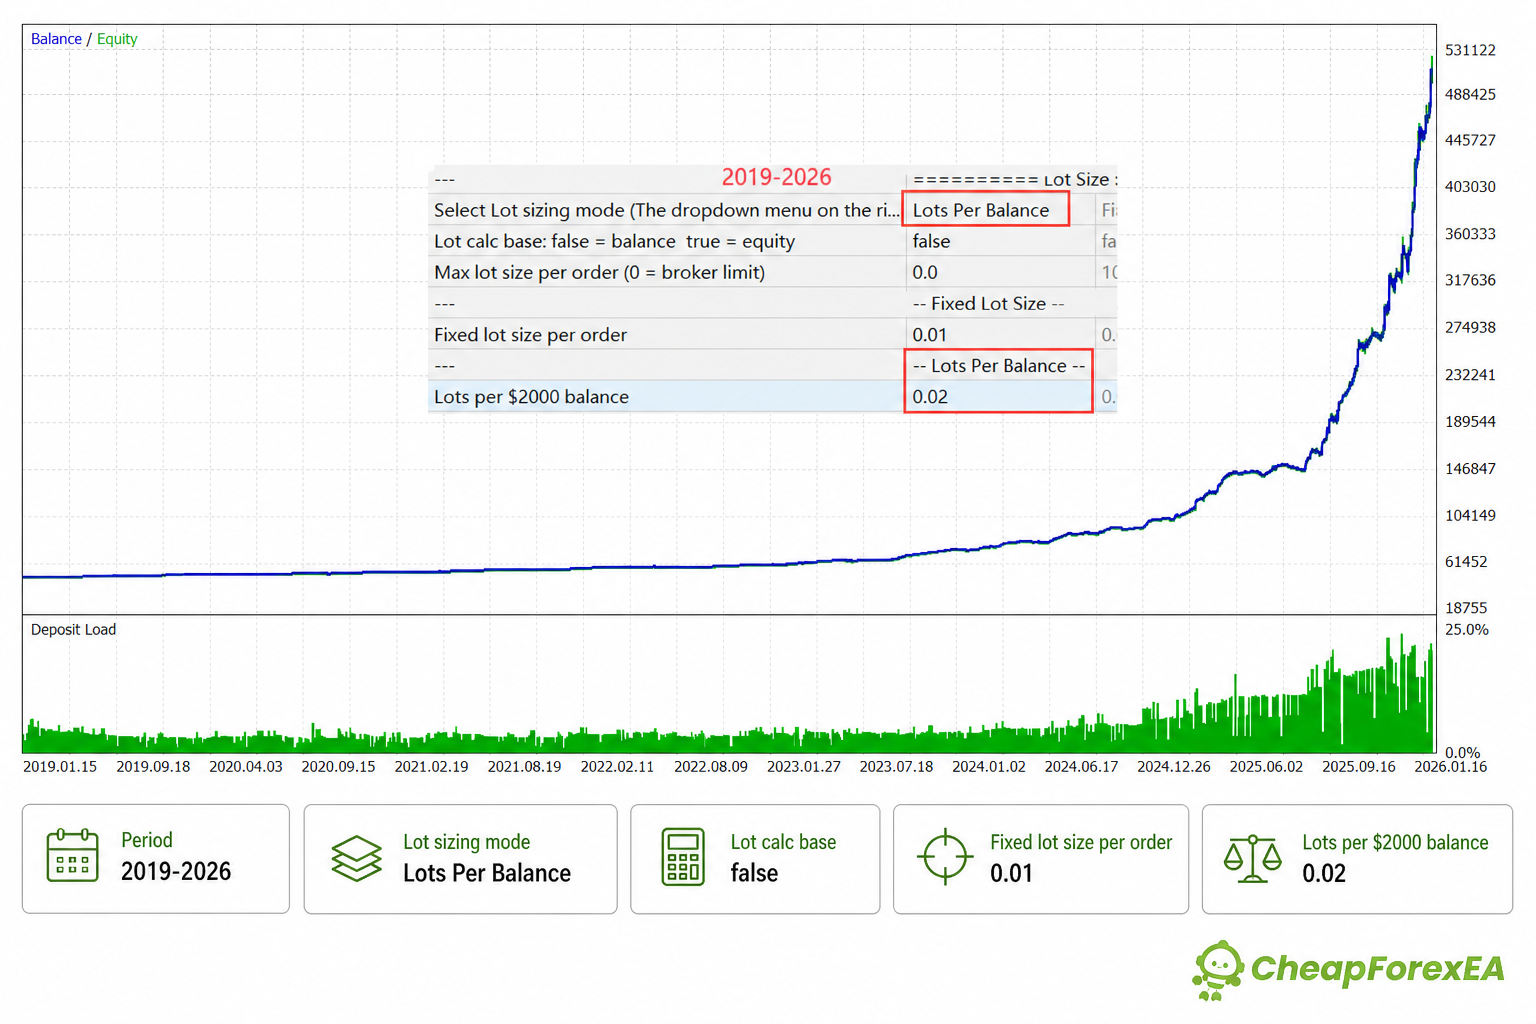The height and width of the screenshot is (1024, 1536).
Task: Click the CheapForexEA brand text
Action: click(1377, 968)
